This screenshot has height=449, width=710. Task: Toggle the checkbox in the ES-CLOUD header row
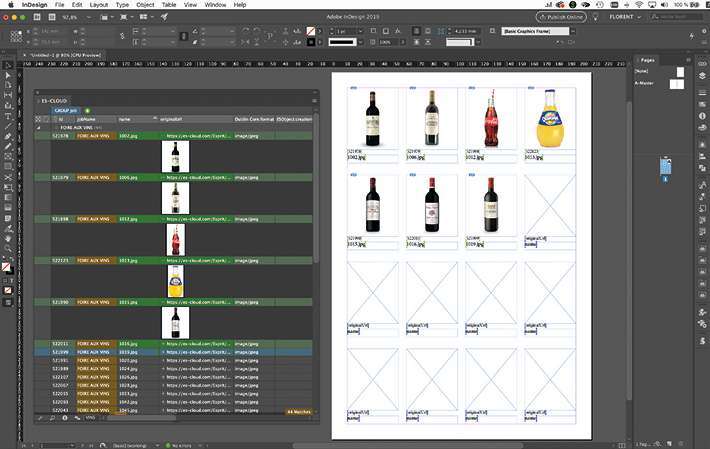click(x=40, y=119)
